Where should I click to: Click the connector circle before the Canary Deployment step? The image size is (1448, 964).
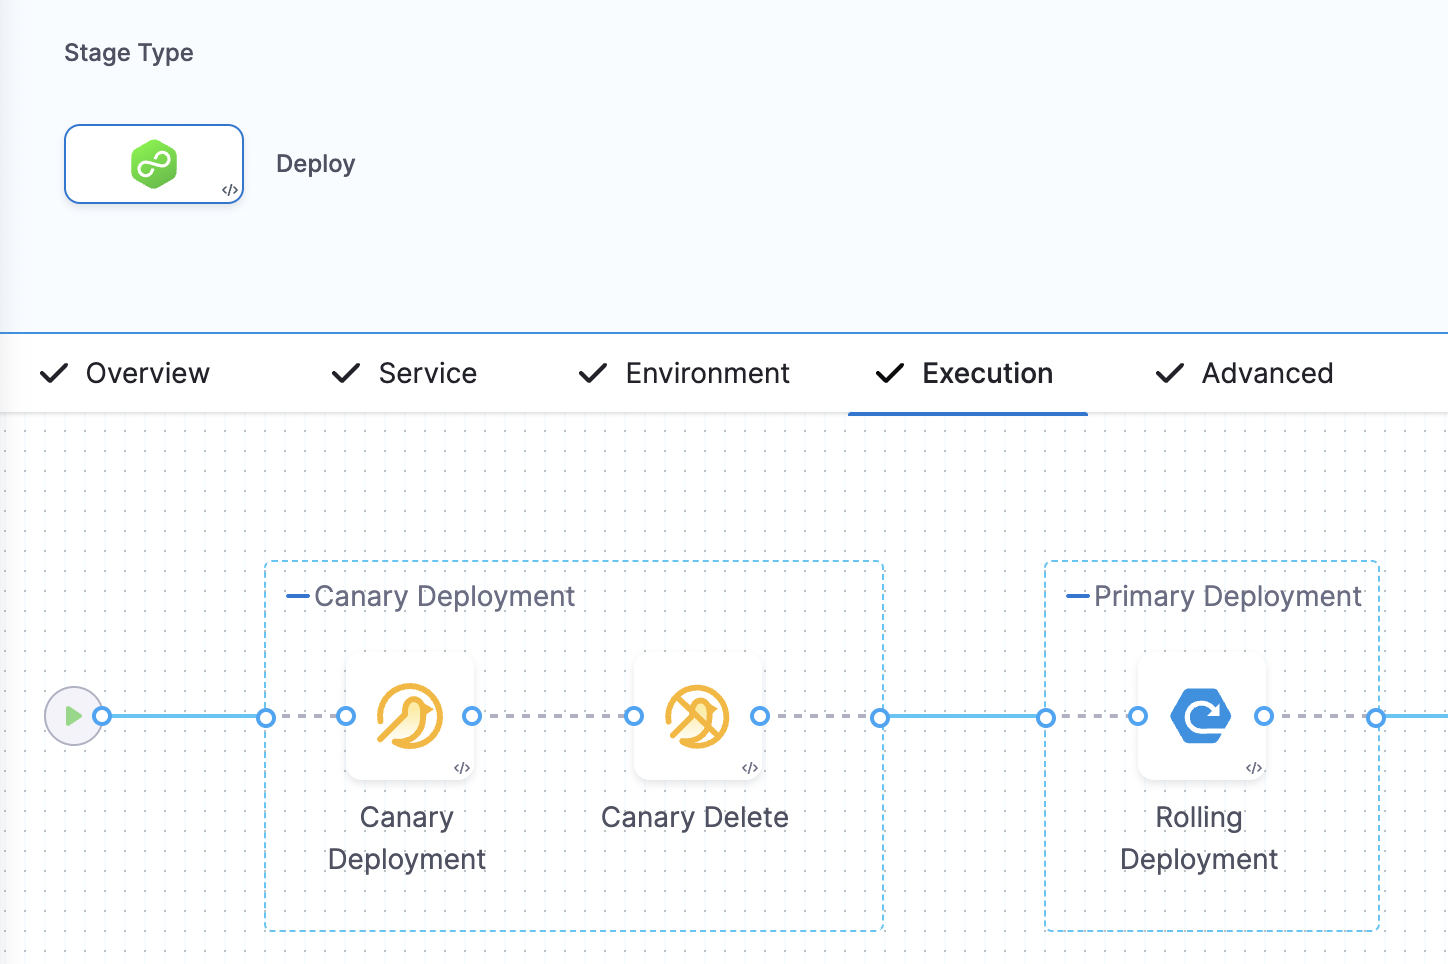[x=345, y=716]
